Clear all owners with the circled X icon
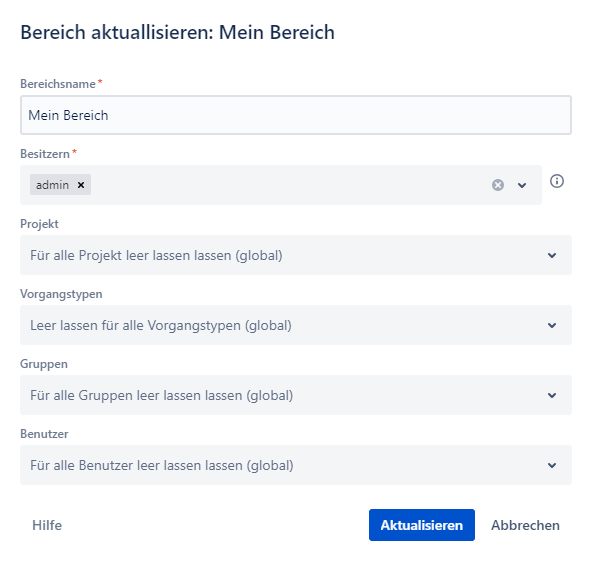 point(498,185)
